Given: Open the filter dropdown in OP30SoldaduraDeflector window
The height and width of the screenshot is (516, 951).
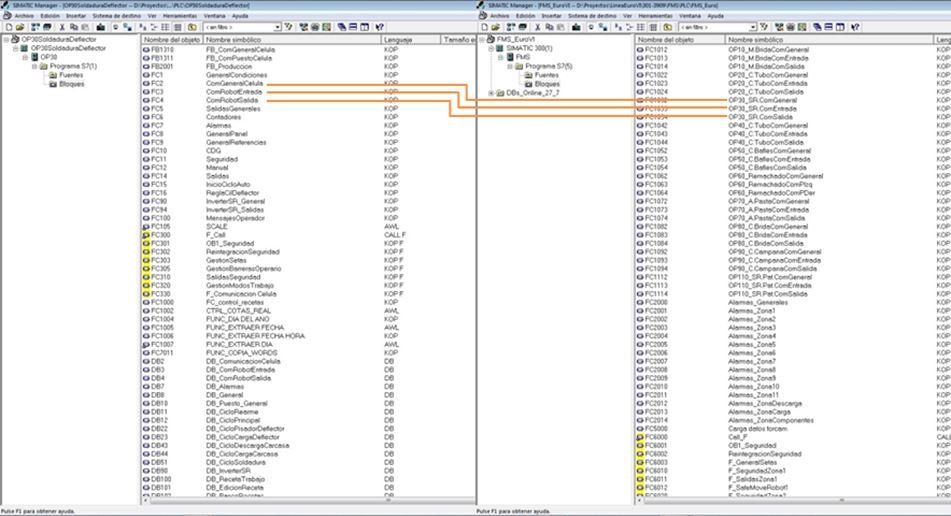Looking at the screenshot, I should 278,27.
